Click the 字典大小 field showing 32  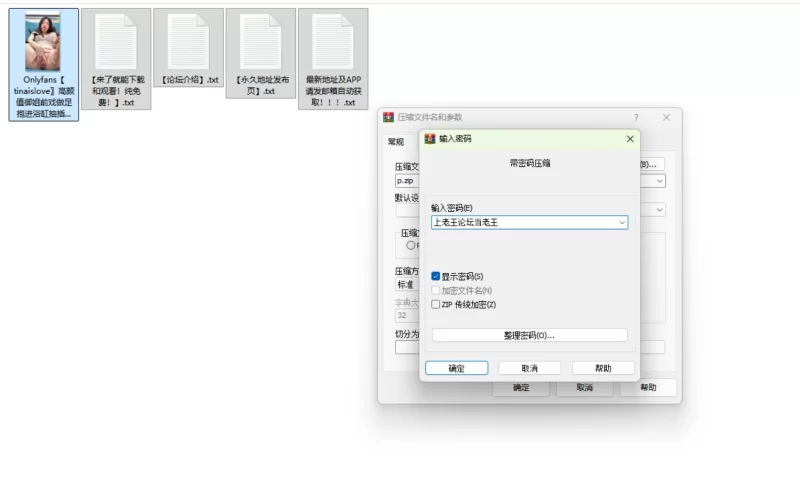pyautogui.click(x=407, y=316)
